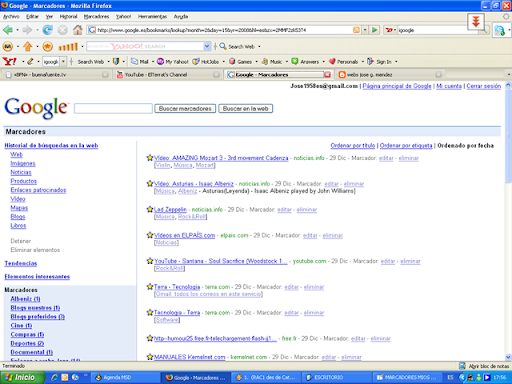The width and height of the screenshot is (512, 384).
Task: Open Ordenar por título link
Action: (353, 145)
